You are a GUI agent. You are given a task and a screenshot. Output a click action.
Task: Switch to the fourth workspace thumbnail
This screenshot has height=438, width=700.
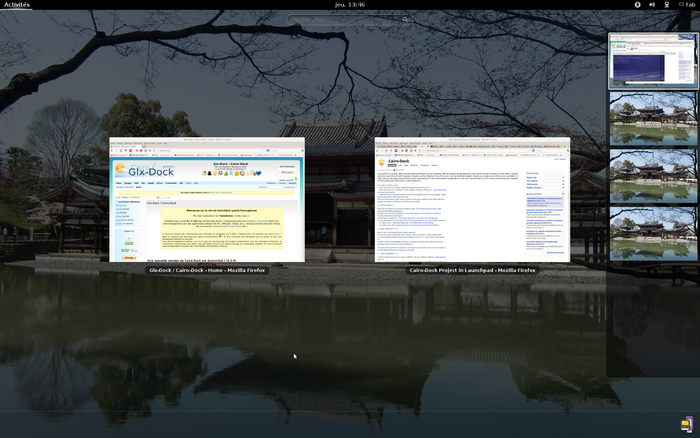(653, 234)
